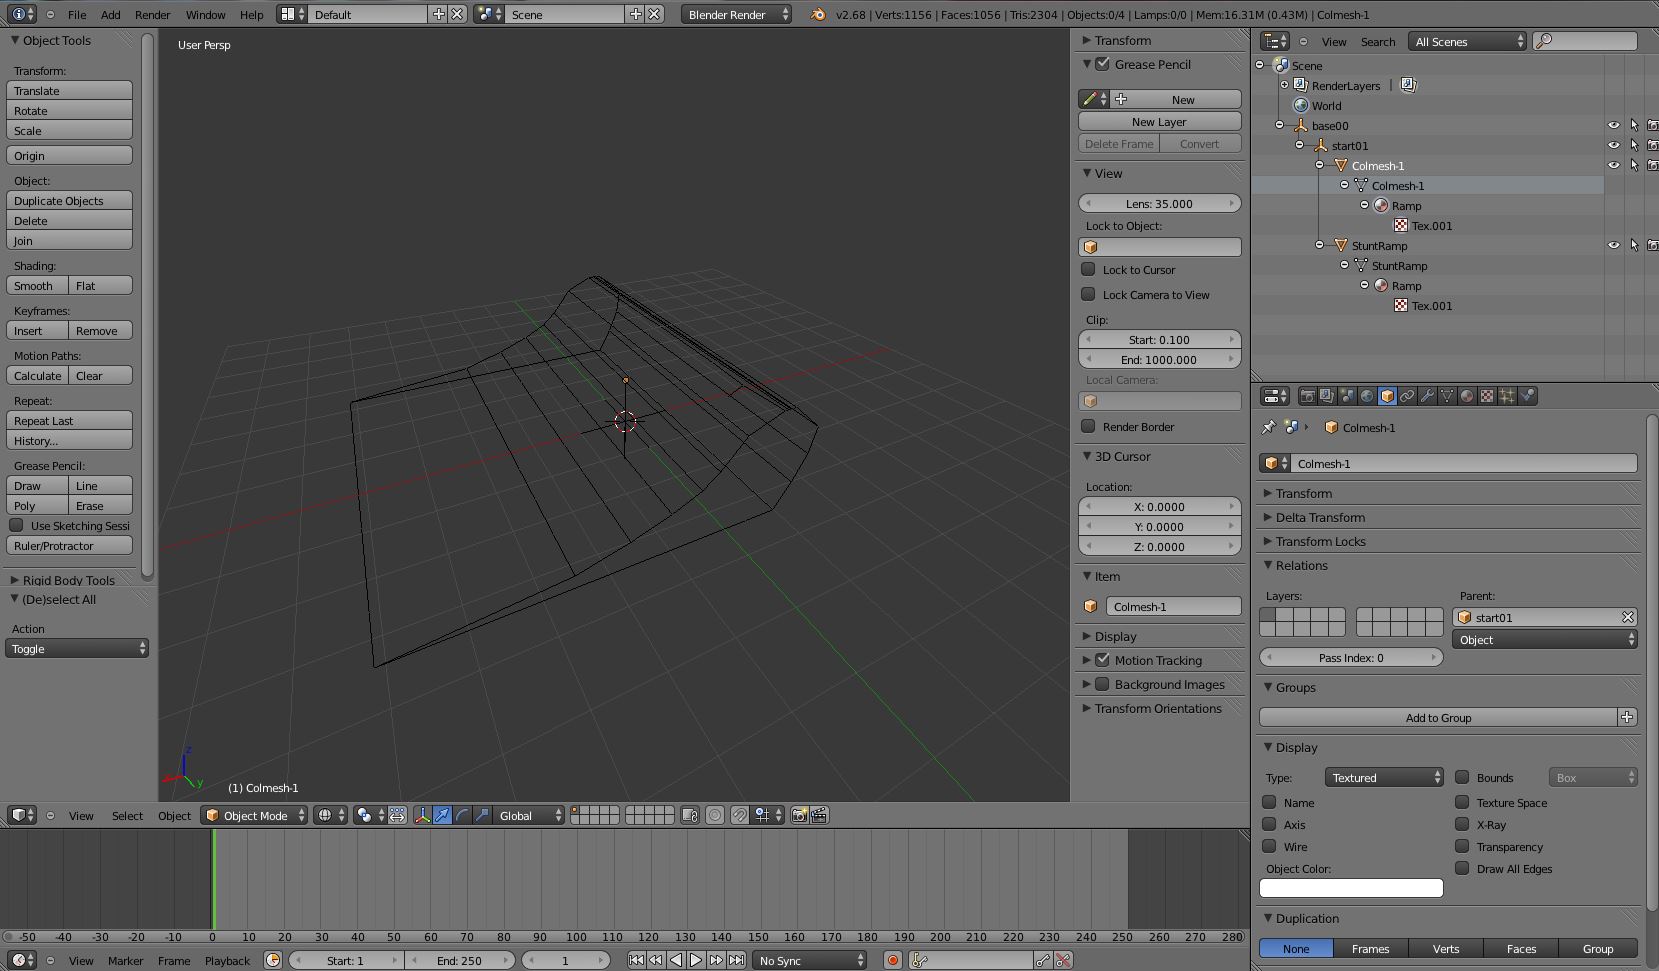This screenshot has width=1659, height=971.
Task: Open the Playback menu in timeline
Action: tap(227, 960)
